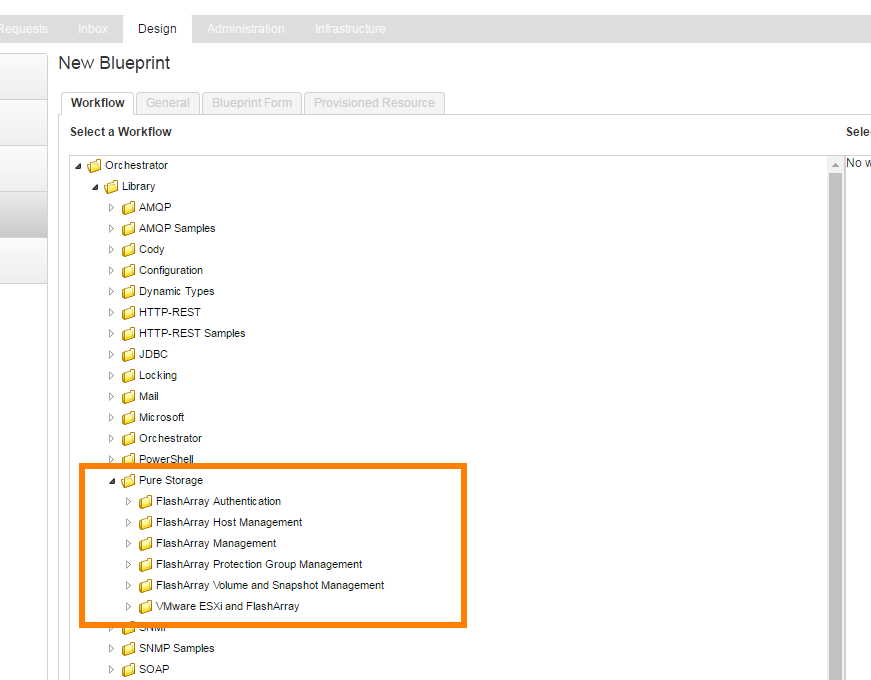
Task: Select the Provisioned Resource tab
Action: (374, 103)
